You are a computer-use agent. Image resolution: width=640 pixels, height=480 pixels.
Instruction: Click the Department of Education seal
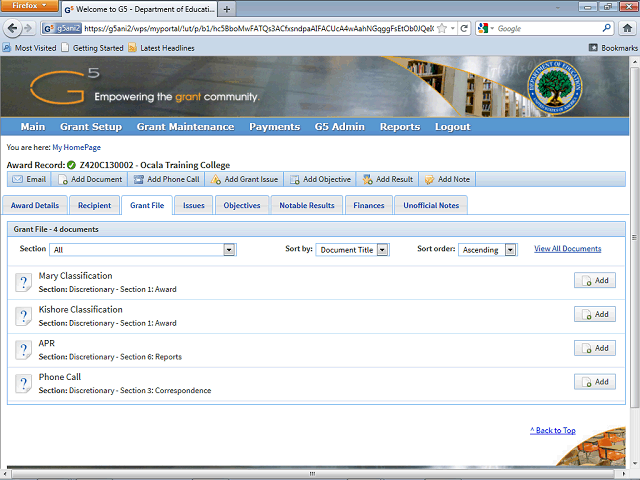(555, 87)
